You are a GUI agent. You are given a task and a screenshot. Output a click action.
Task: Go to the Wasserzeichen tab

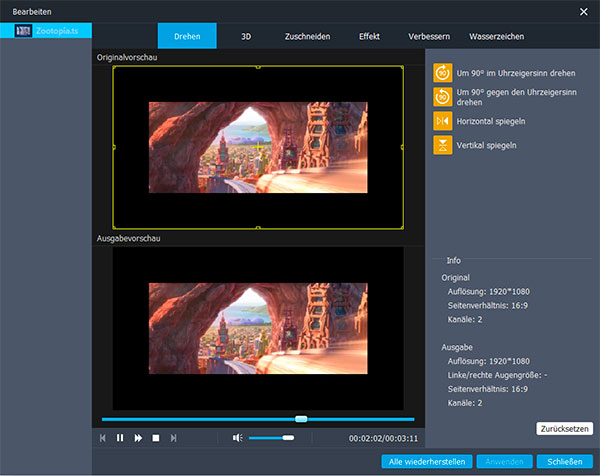(497, 36)
